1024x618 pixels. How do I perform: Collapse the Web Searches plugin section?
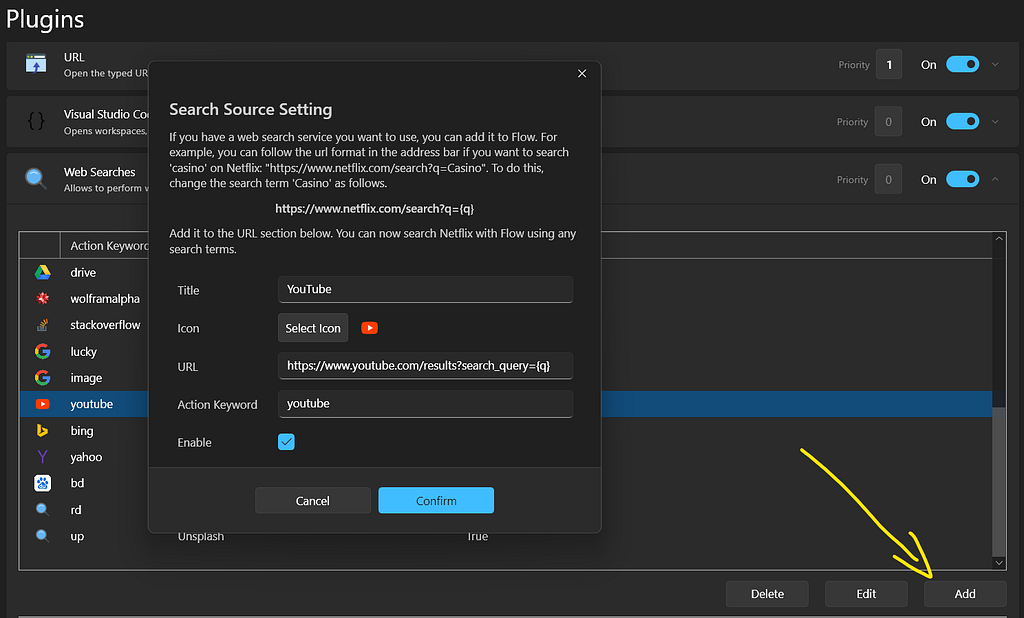click(x=995, y=179)
